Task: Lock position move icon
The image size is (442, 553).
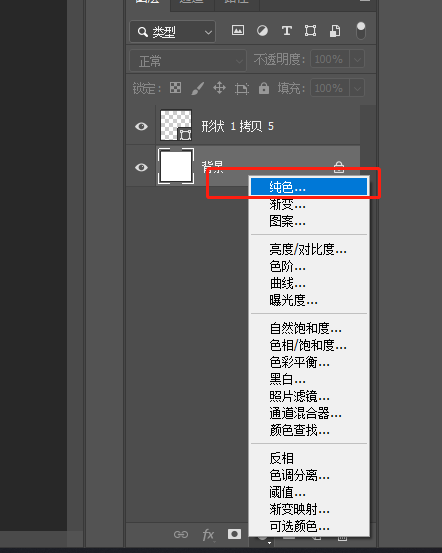Action: click(x=219, y=88)
